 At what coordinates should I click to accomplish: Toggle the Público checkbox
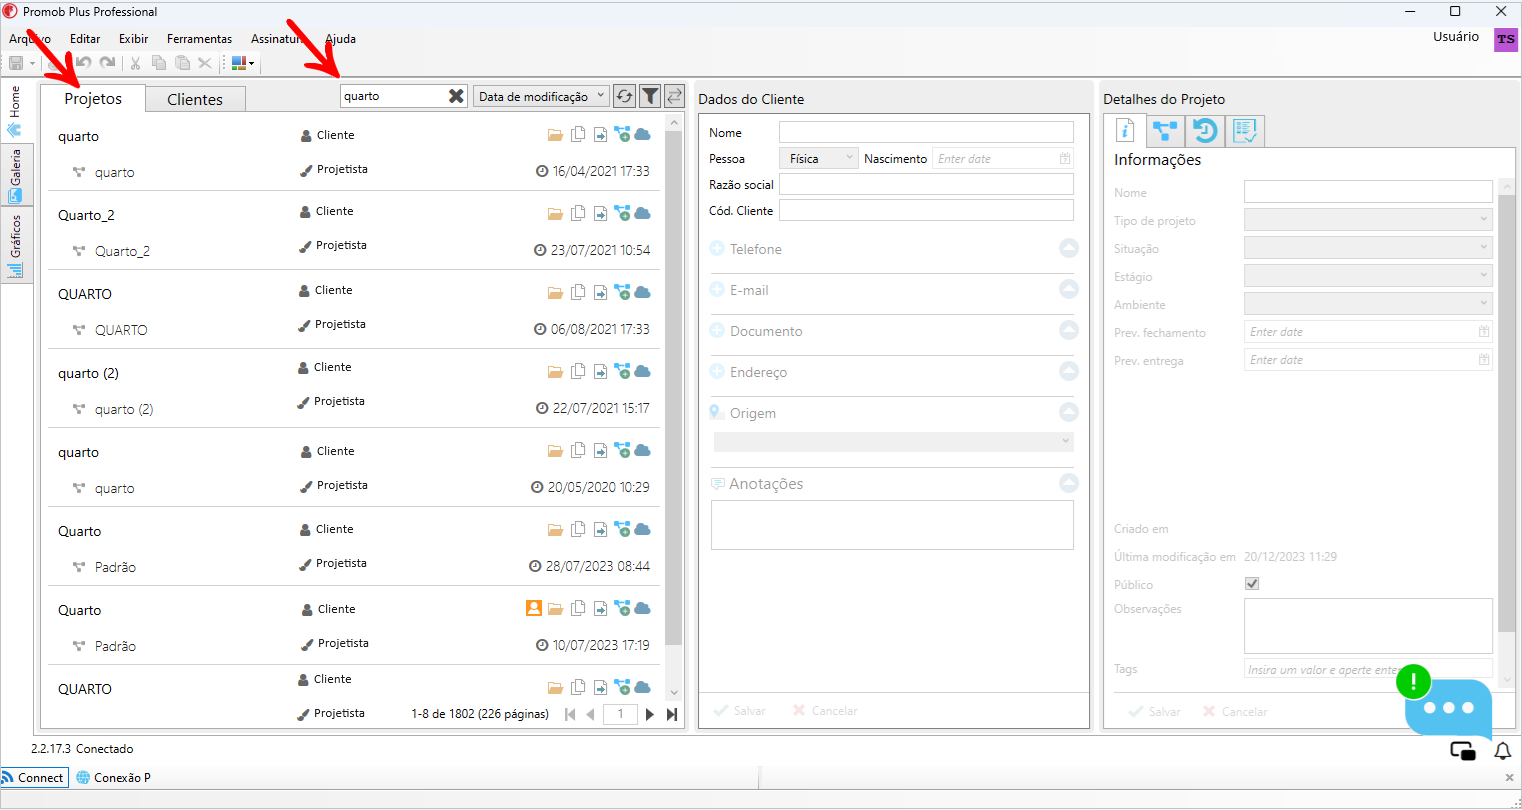point(1252,584)
